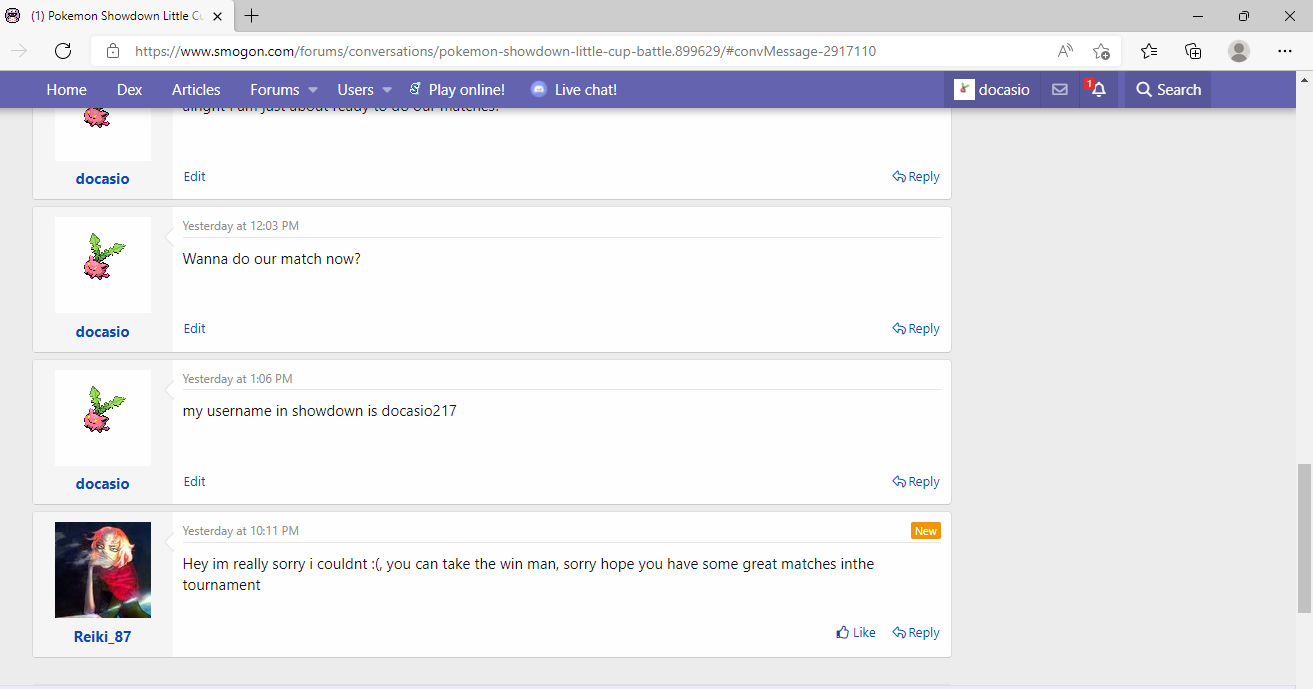This screenshot has width=1313, height=689.
Task: Go to the Dex menu item
Action: [x=129, y=90]
